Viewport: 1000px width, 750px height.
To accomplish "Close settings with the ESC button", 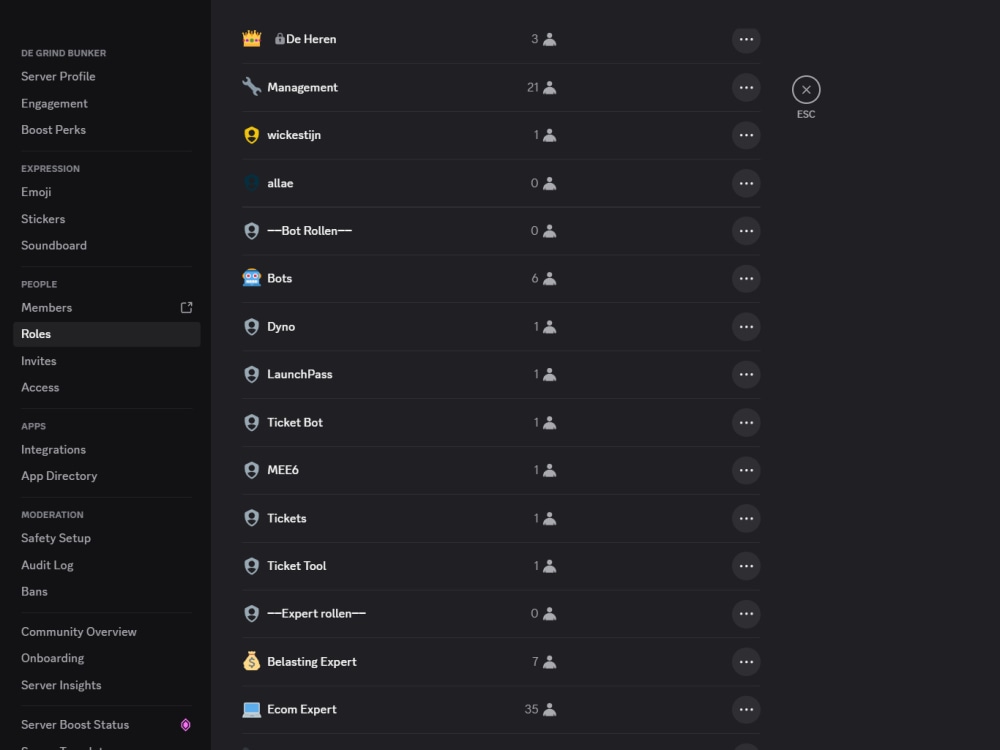I will point(806,89).
